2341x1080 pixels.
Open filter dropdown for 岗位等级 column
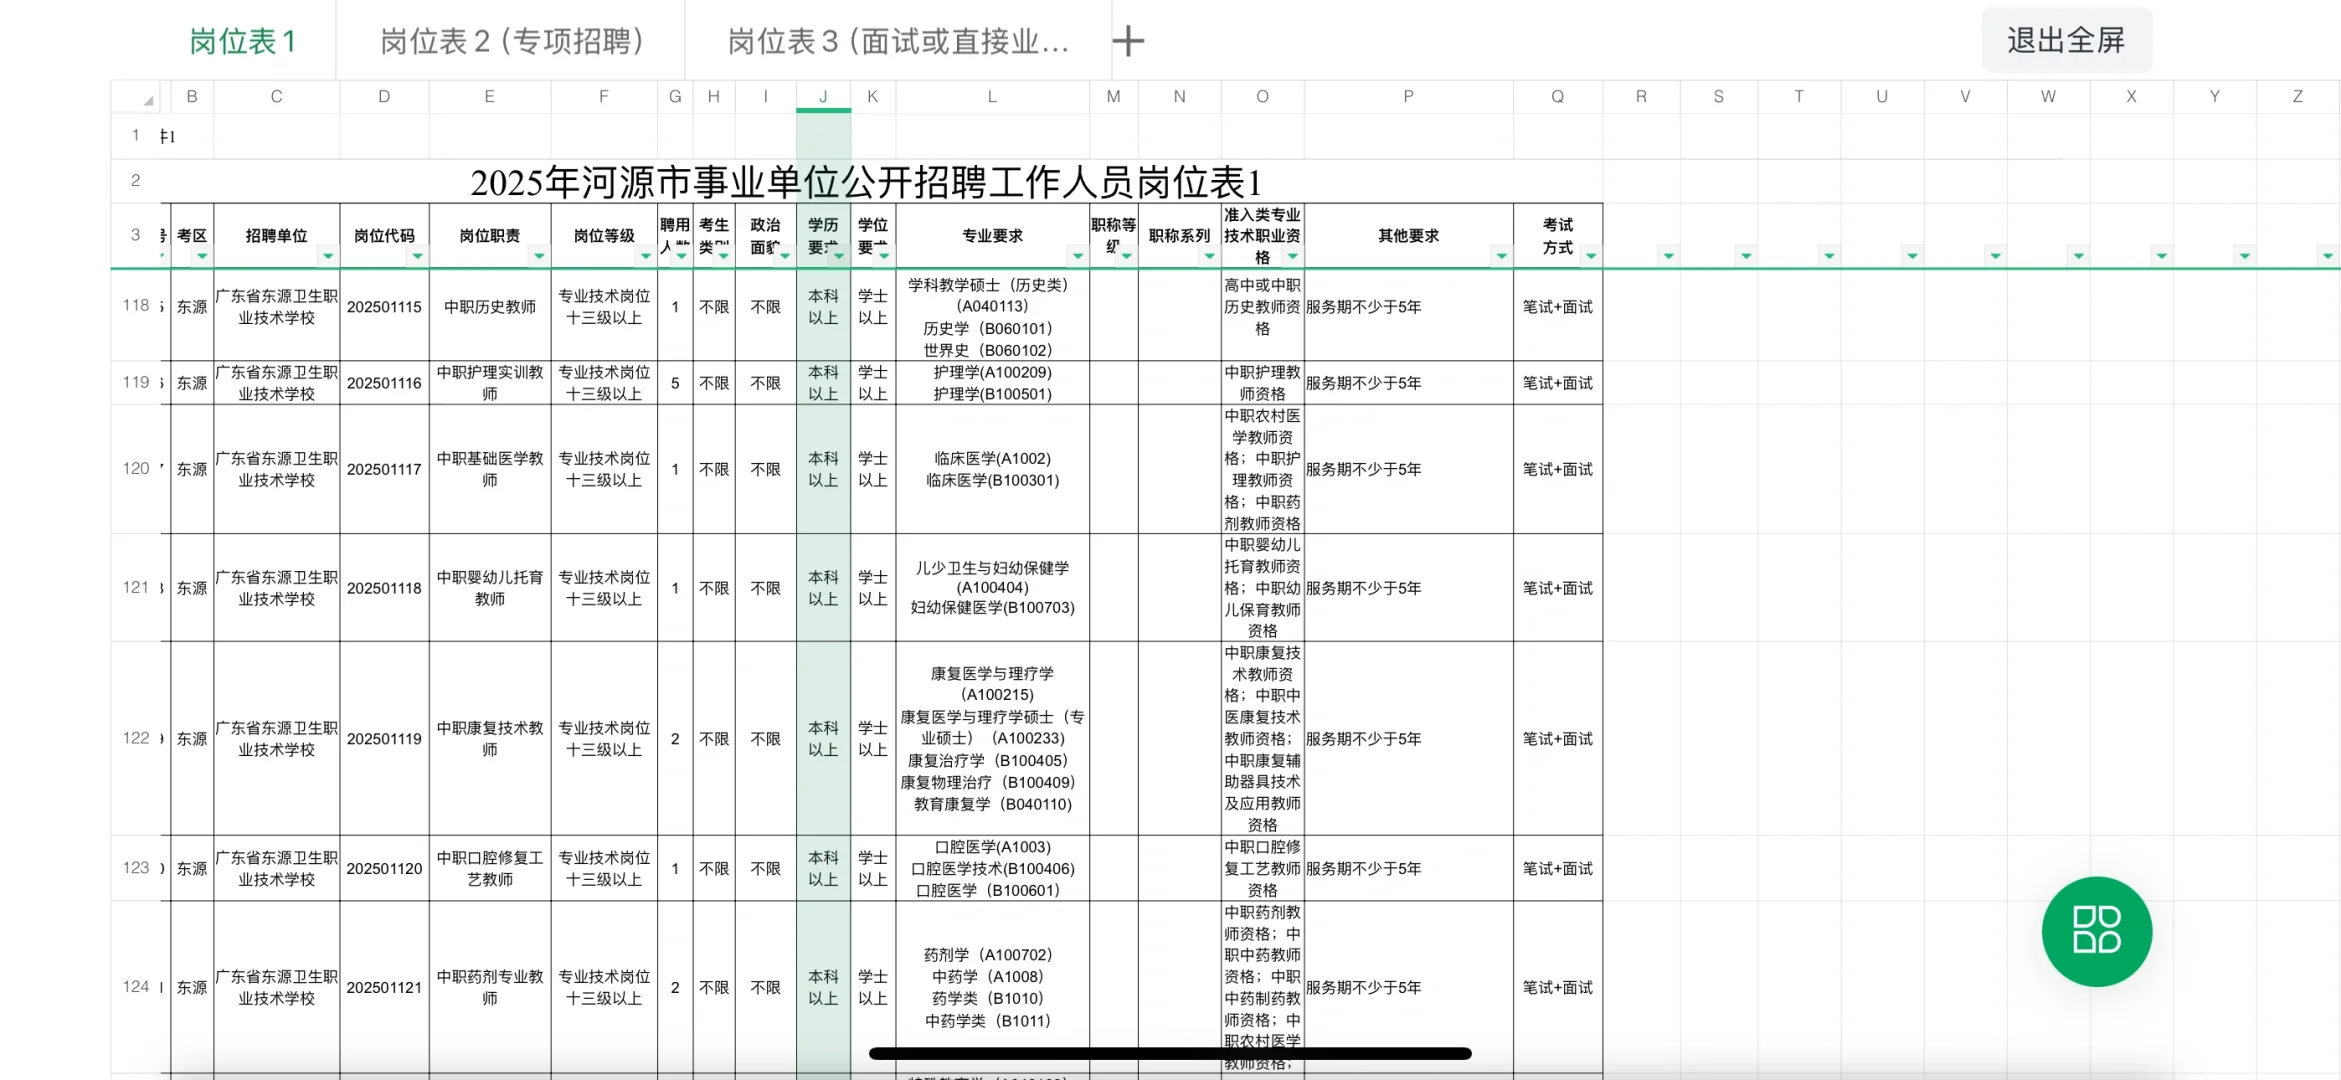(645, 256)
